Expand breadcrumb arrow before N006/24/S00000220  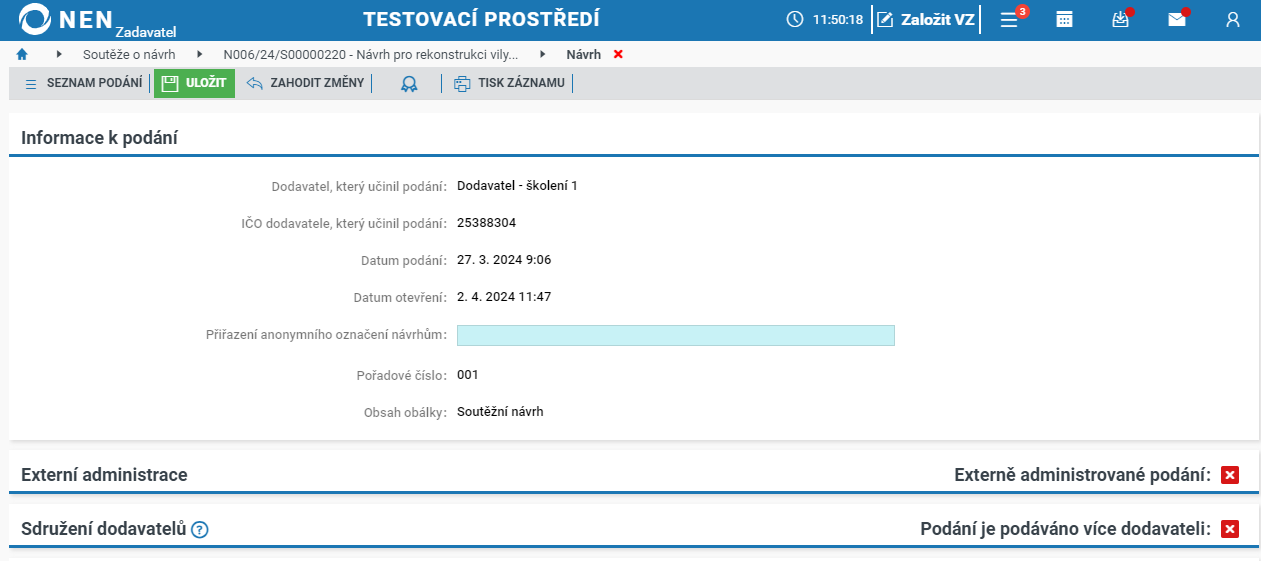200,54
